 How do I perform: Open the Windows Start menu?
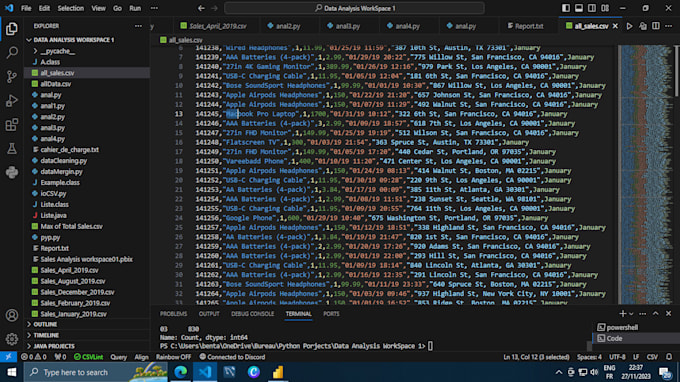12,372
